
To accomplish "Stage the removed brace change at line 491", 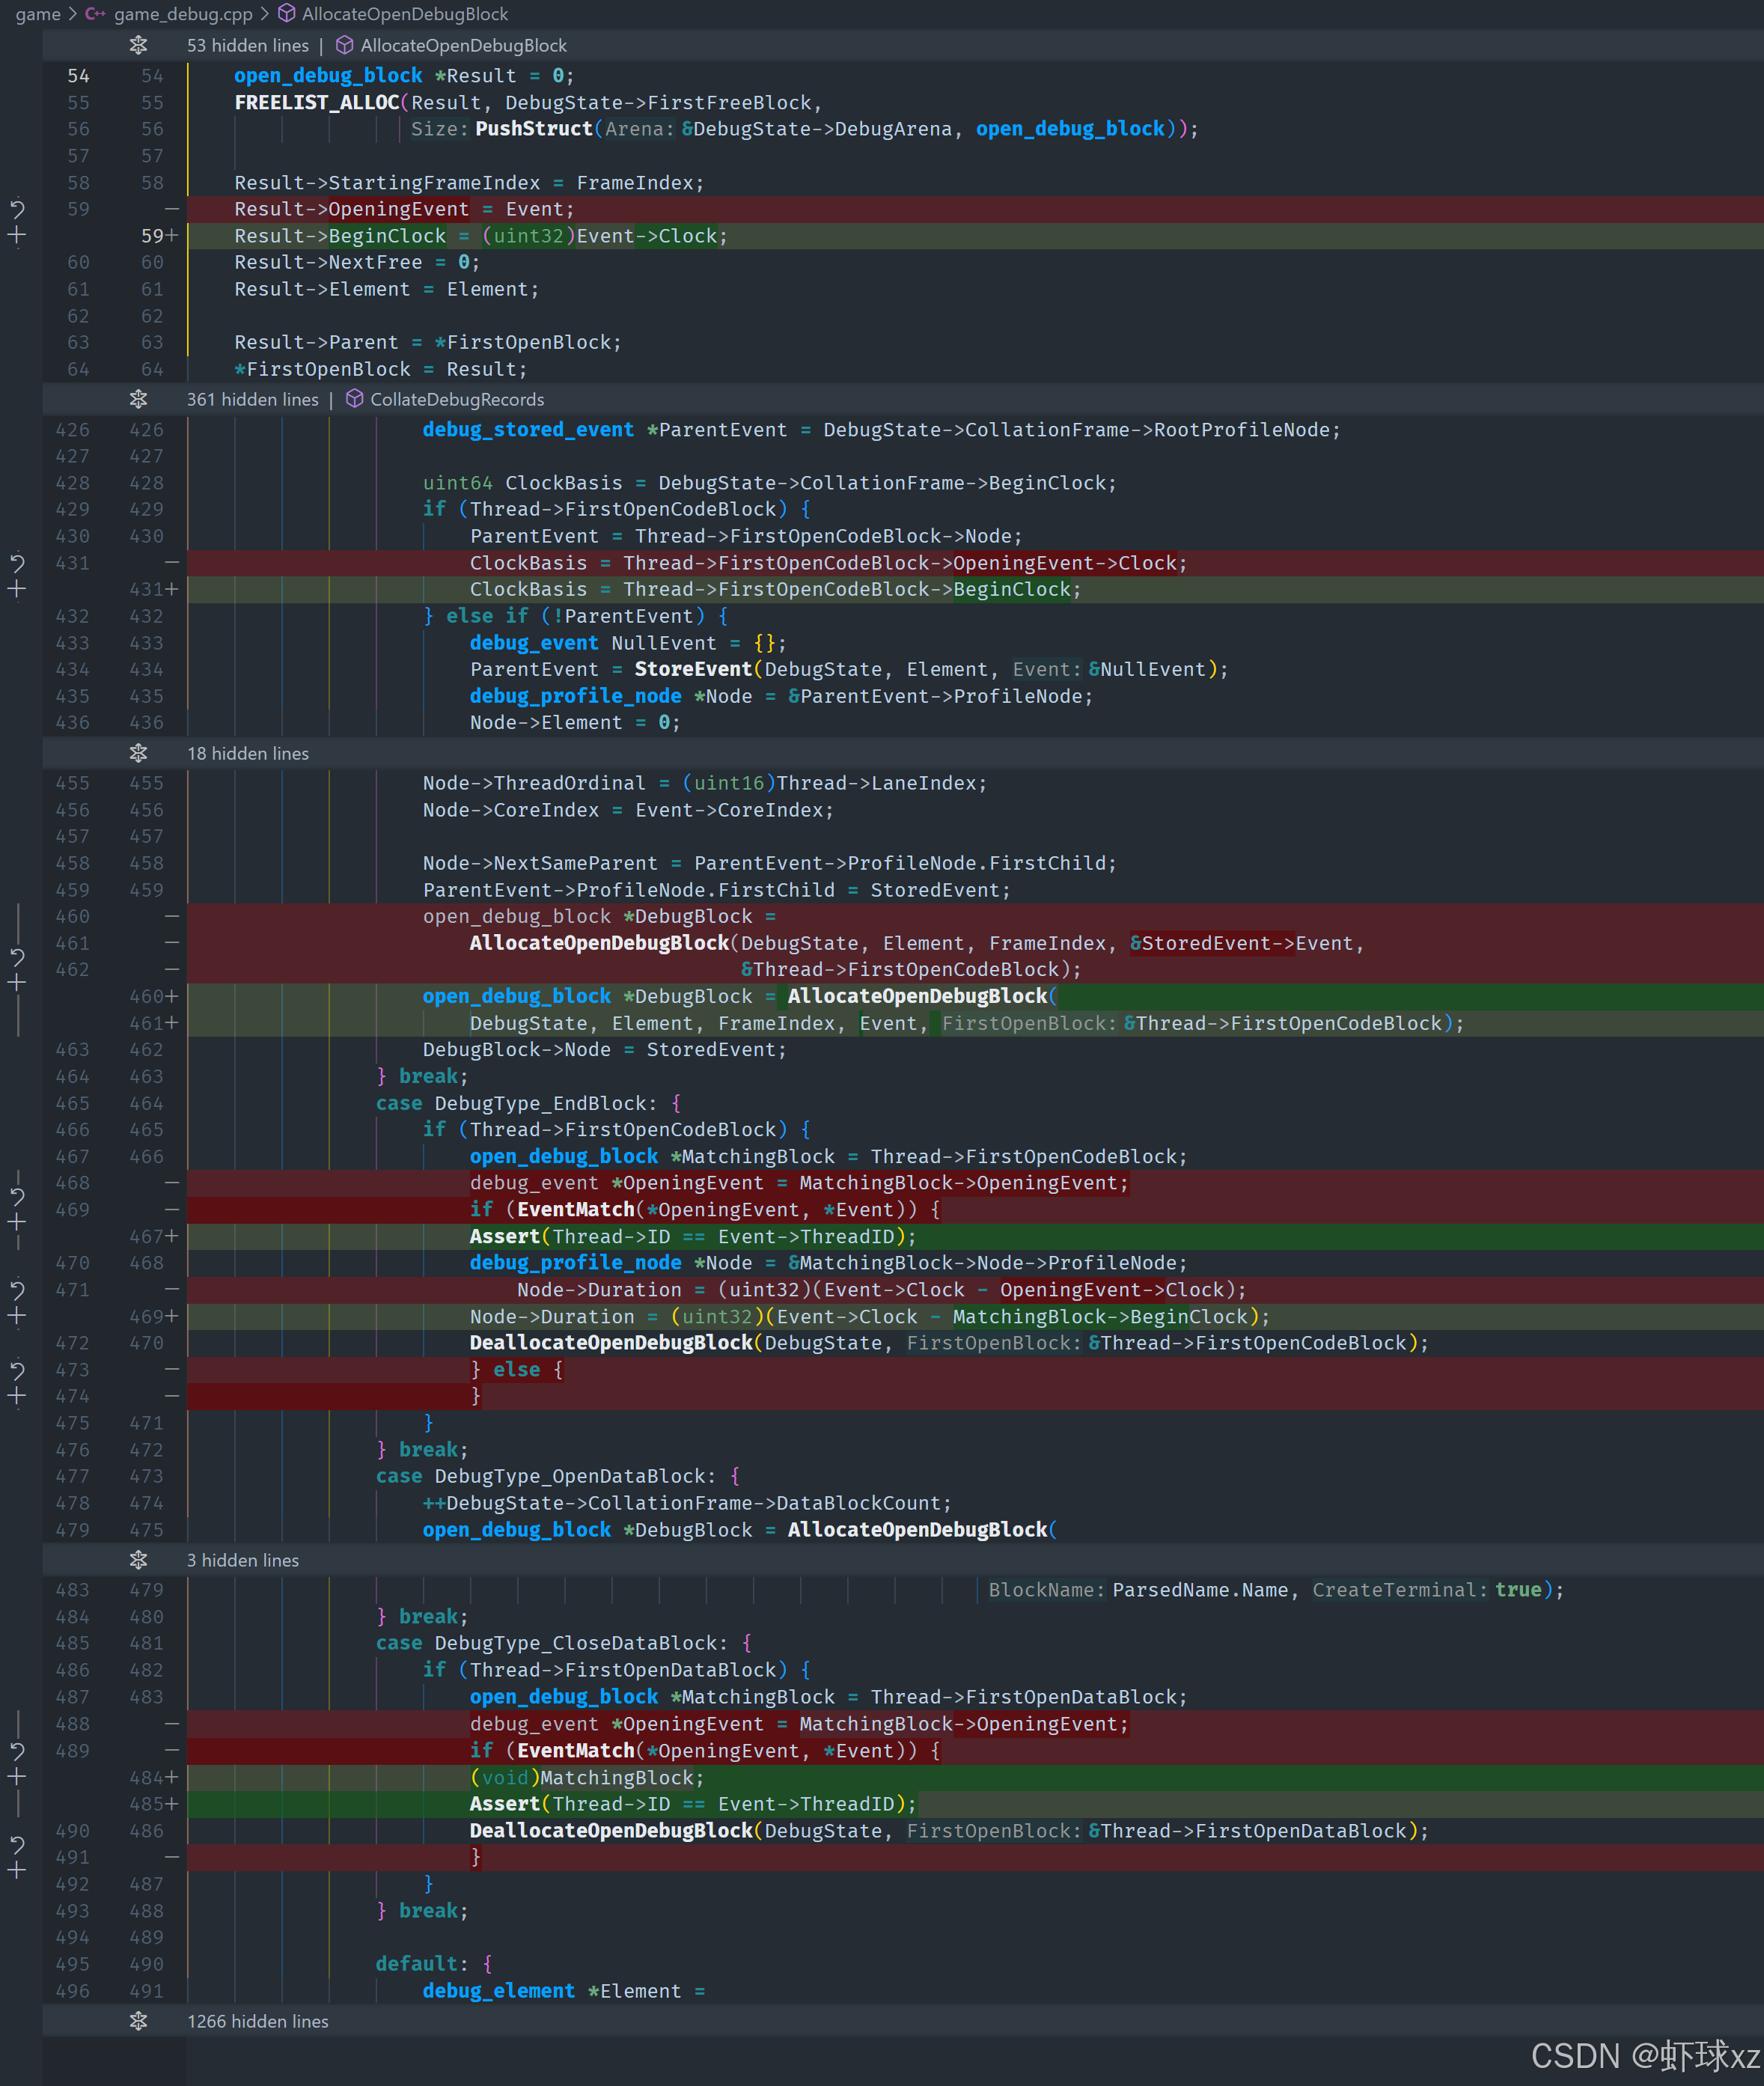I will (17, 1870).
